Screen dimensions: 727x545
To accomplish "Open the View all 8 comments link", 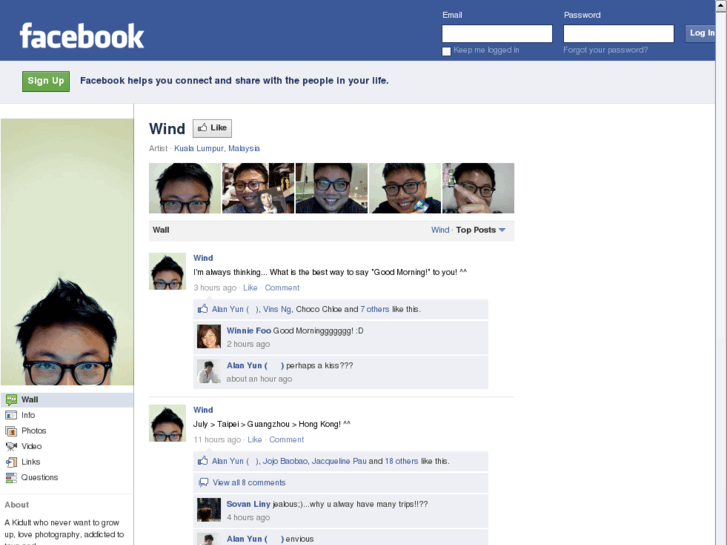I will pos(249,482).
